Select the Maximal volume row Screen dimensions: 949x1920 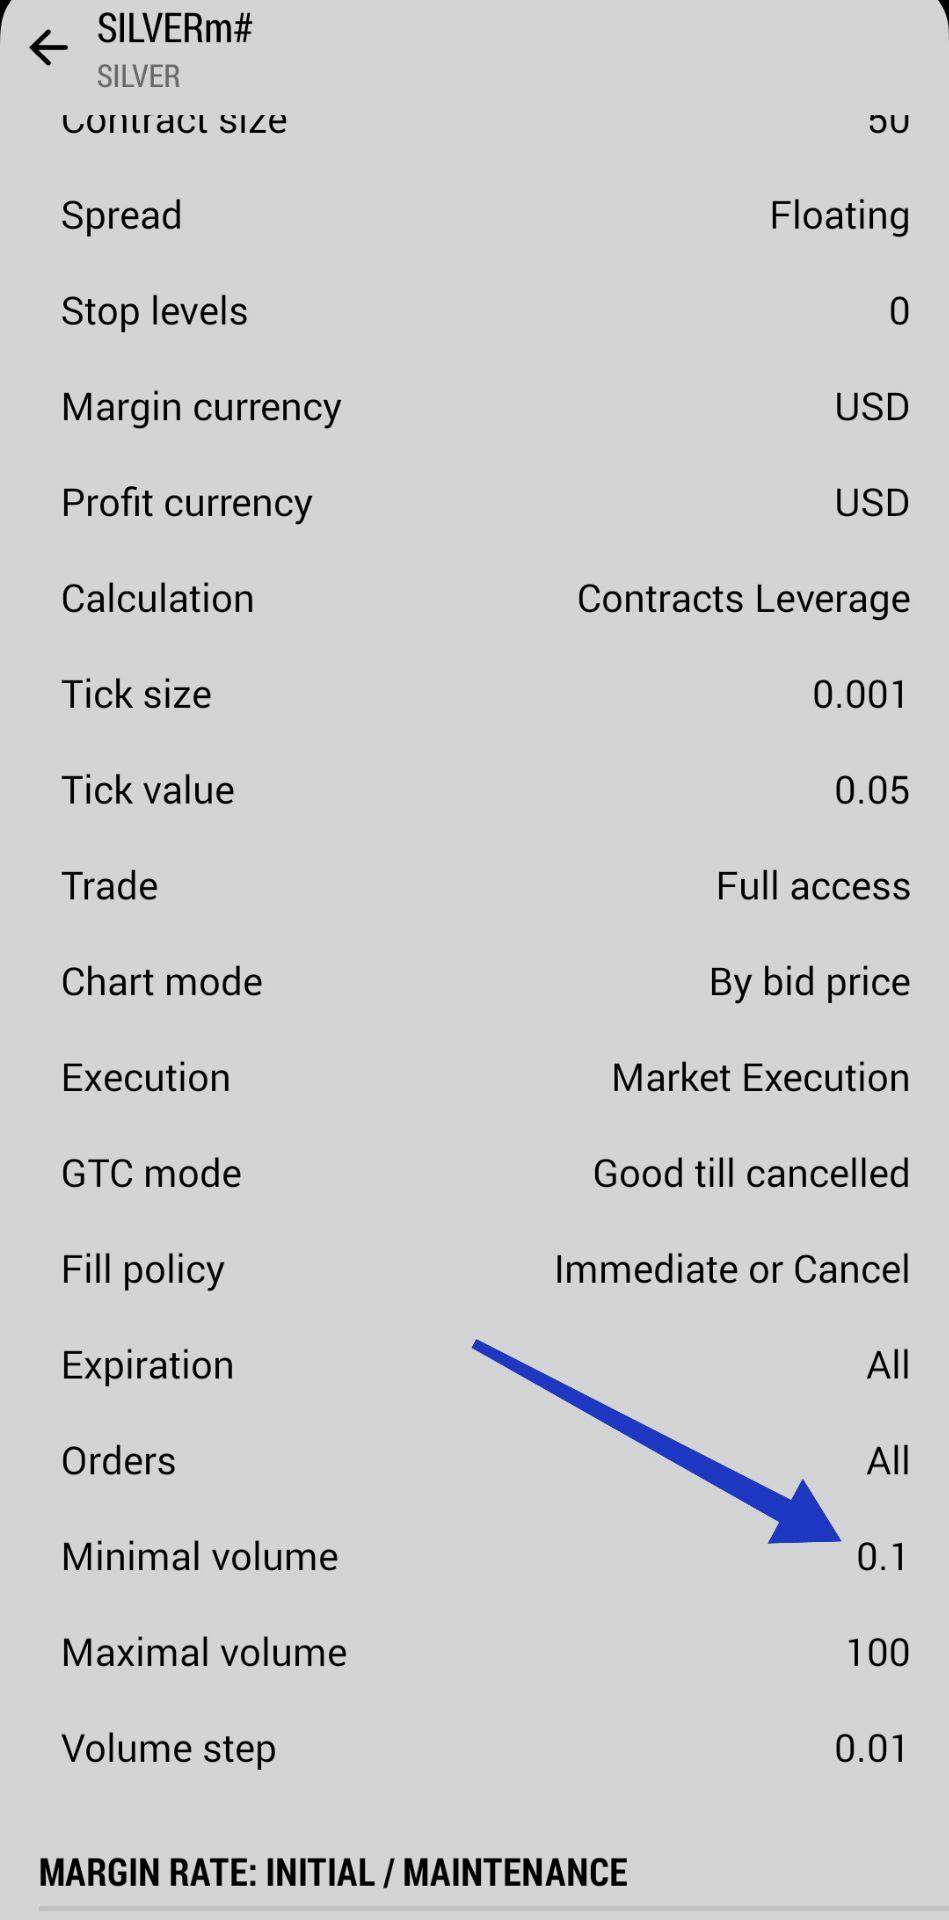474,1653
